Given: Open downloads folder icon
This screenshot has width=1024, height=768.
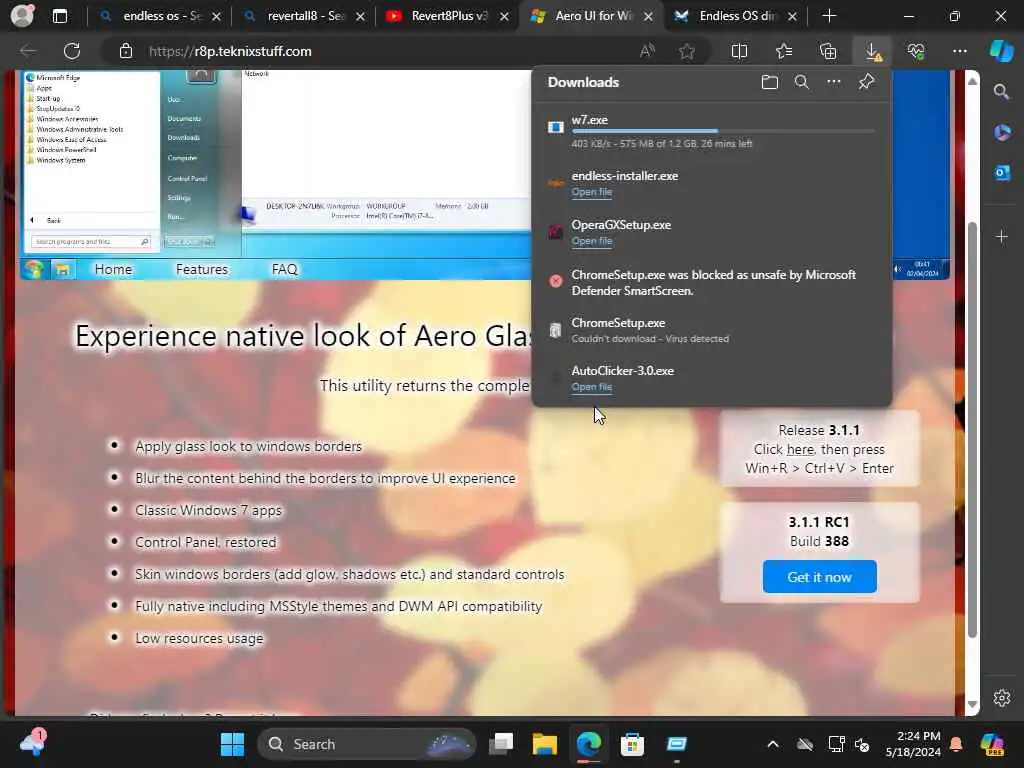Looking at the screenshot, I should click(x=770, y=82).
